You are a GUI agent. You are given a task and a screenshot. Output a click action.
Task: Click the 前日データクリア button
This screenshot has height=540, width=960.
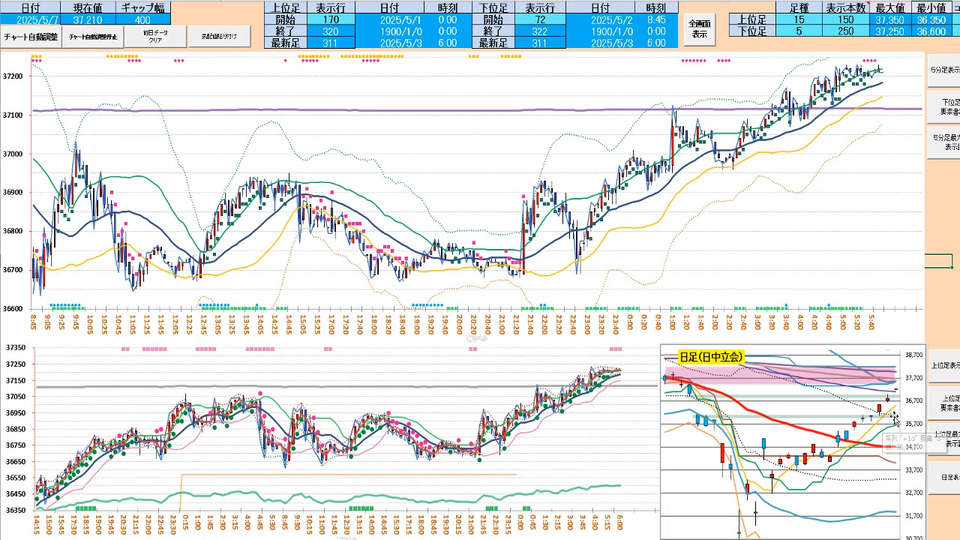pyautogui.click(x=156, y=37)
